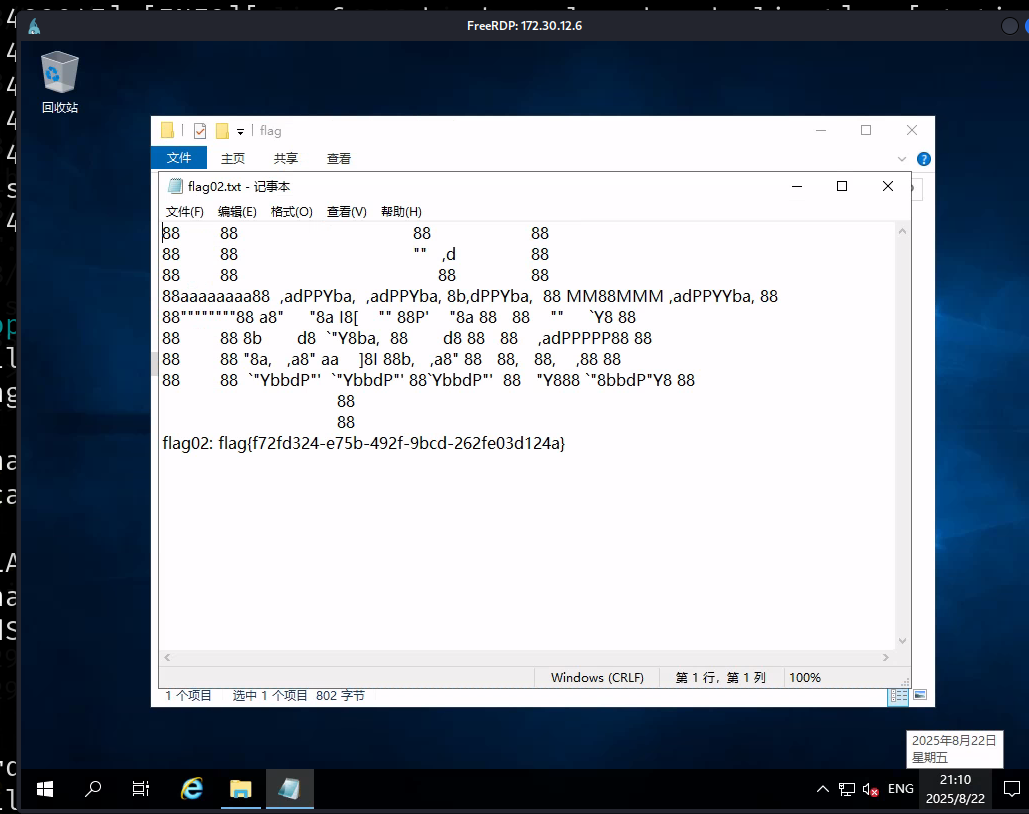Click the Notepad icon in flag02.txt title bar
Image resolution: width=1029 pixels, height=814 pixels.
point(175,186)
